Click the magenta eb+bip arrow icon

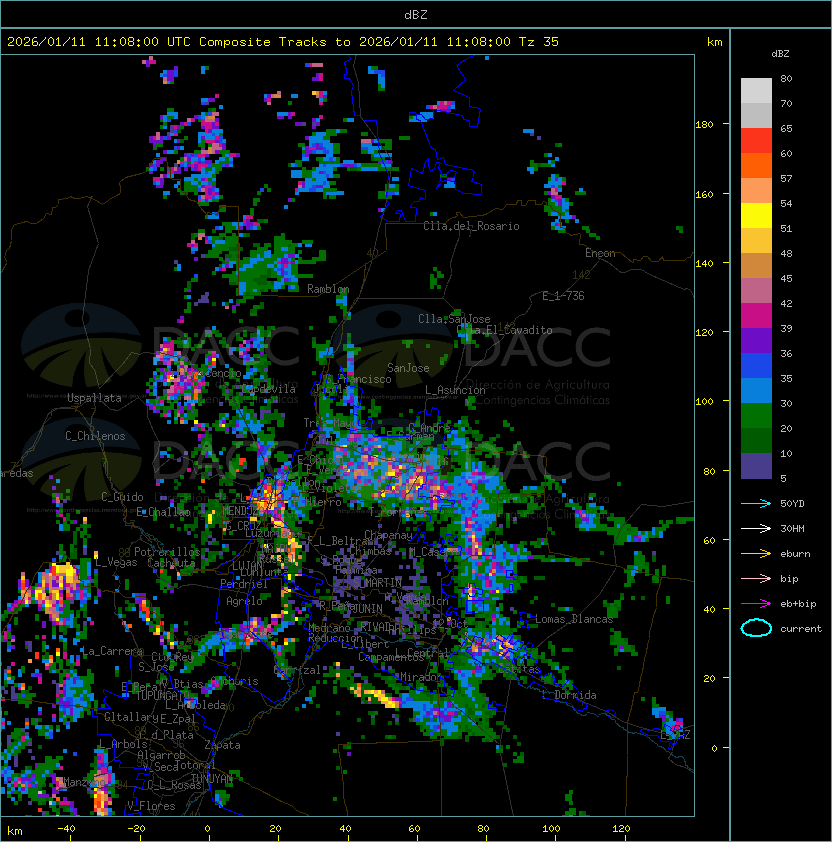coord(756,604)
